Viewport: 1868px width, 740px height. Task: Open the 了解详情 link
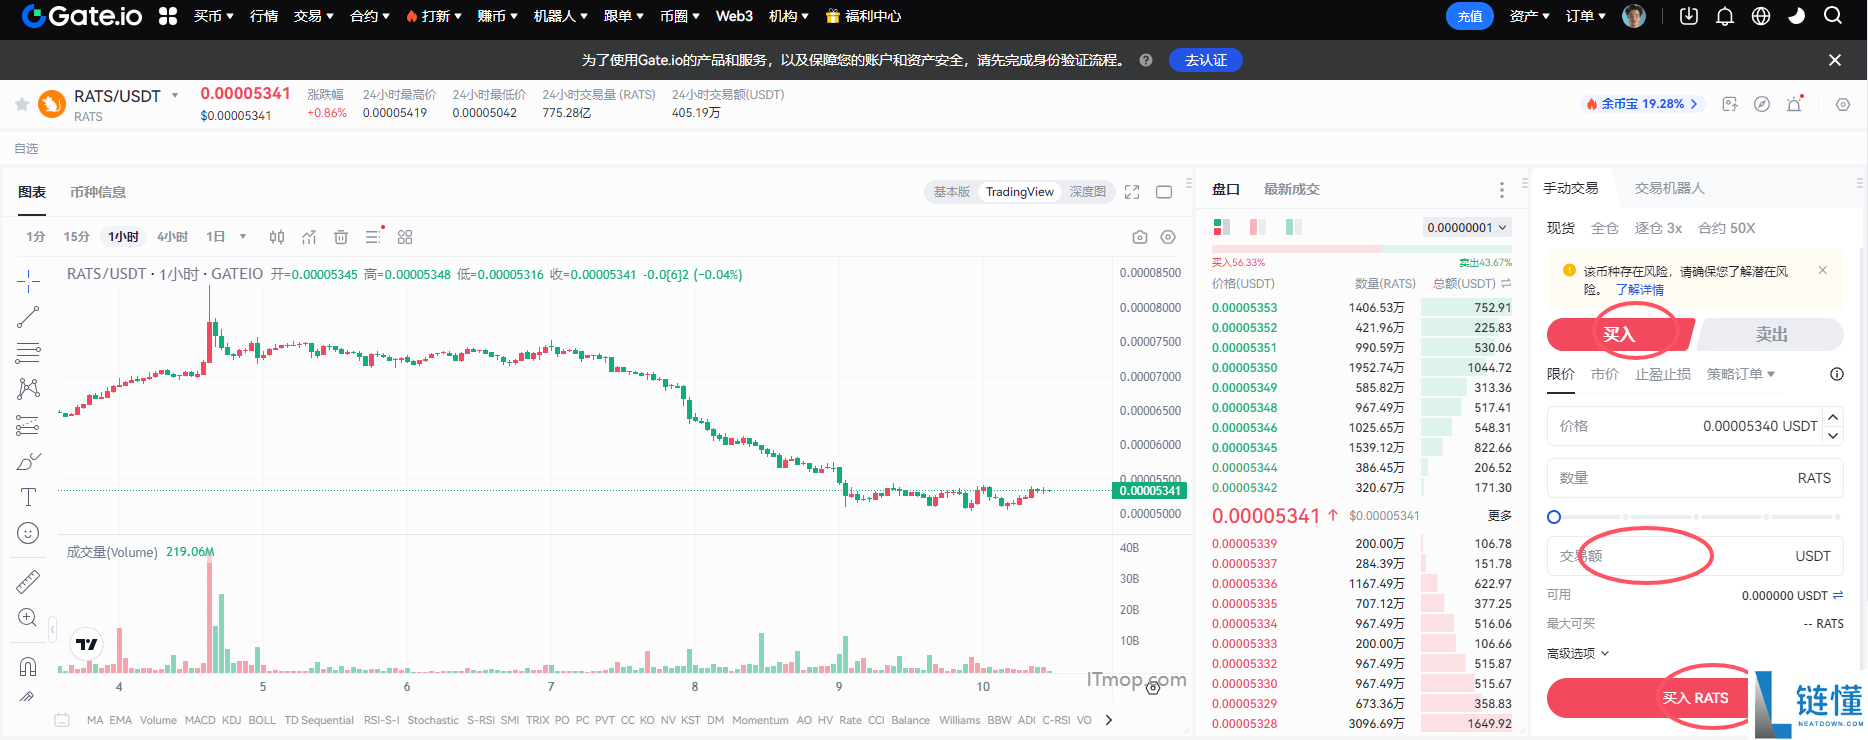tap(1640, 290)
